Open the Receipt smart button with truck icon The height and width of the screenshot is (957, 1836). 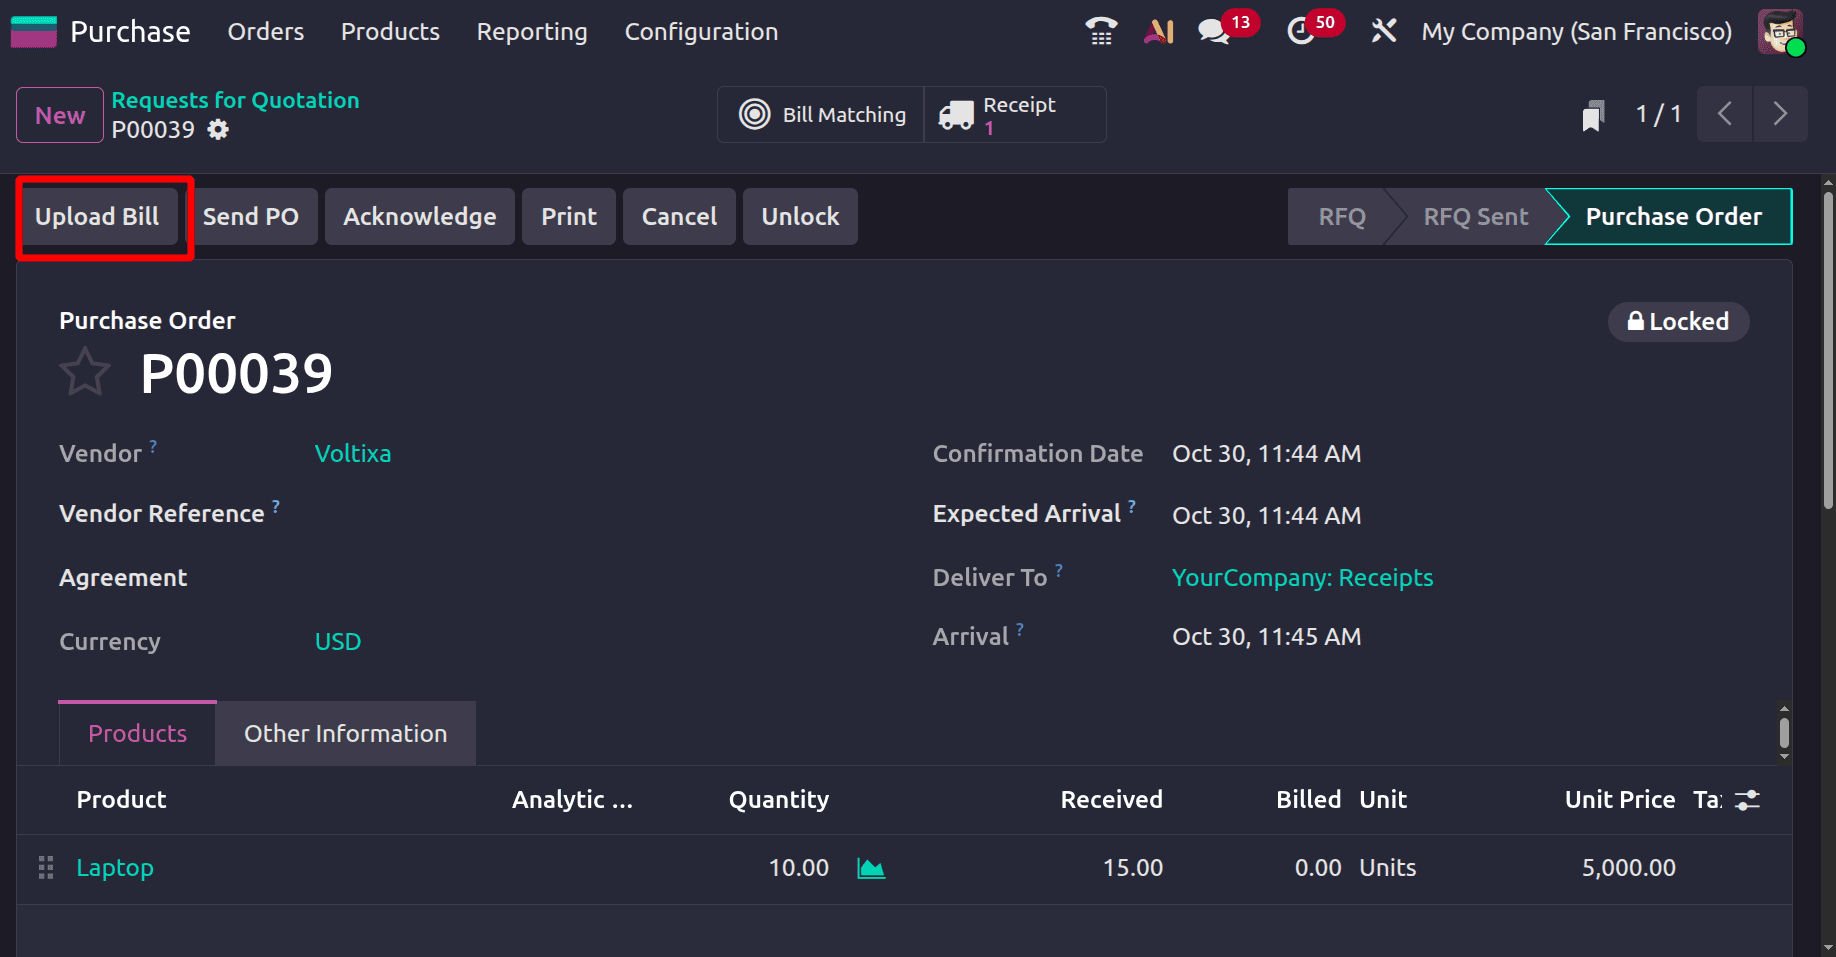click(1014, 114)
